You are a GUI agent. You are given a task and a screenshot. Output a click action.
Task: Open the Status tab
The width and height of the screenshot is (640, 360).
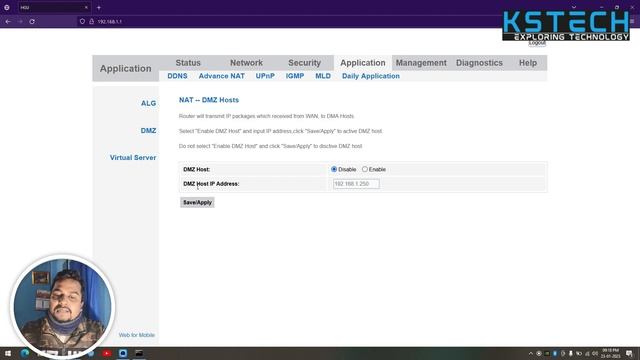tap(188, 63)
